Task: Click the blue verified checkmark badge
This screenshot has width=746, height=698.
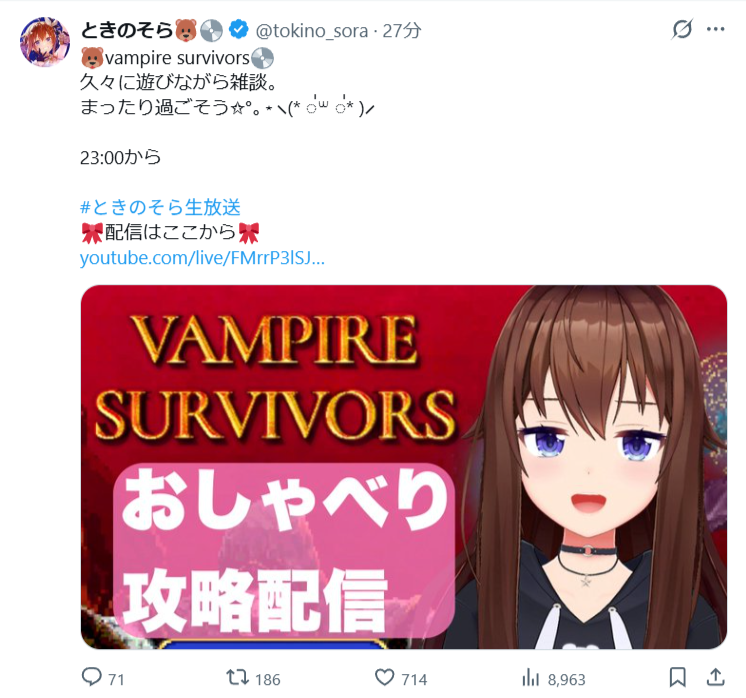Action: [238, 30]
